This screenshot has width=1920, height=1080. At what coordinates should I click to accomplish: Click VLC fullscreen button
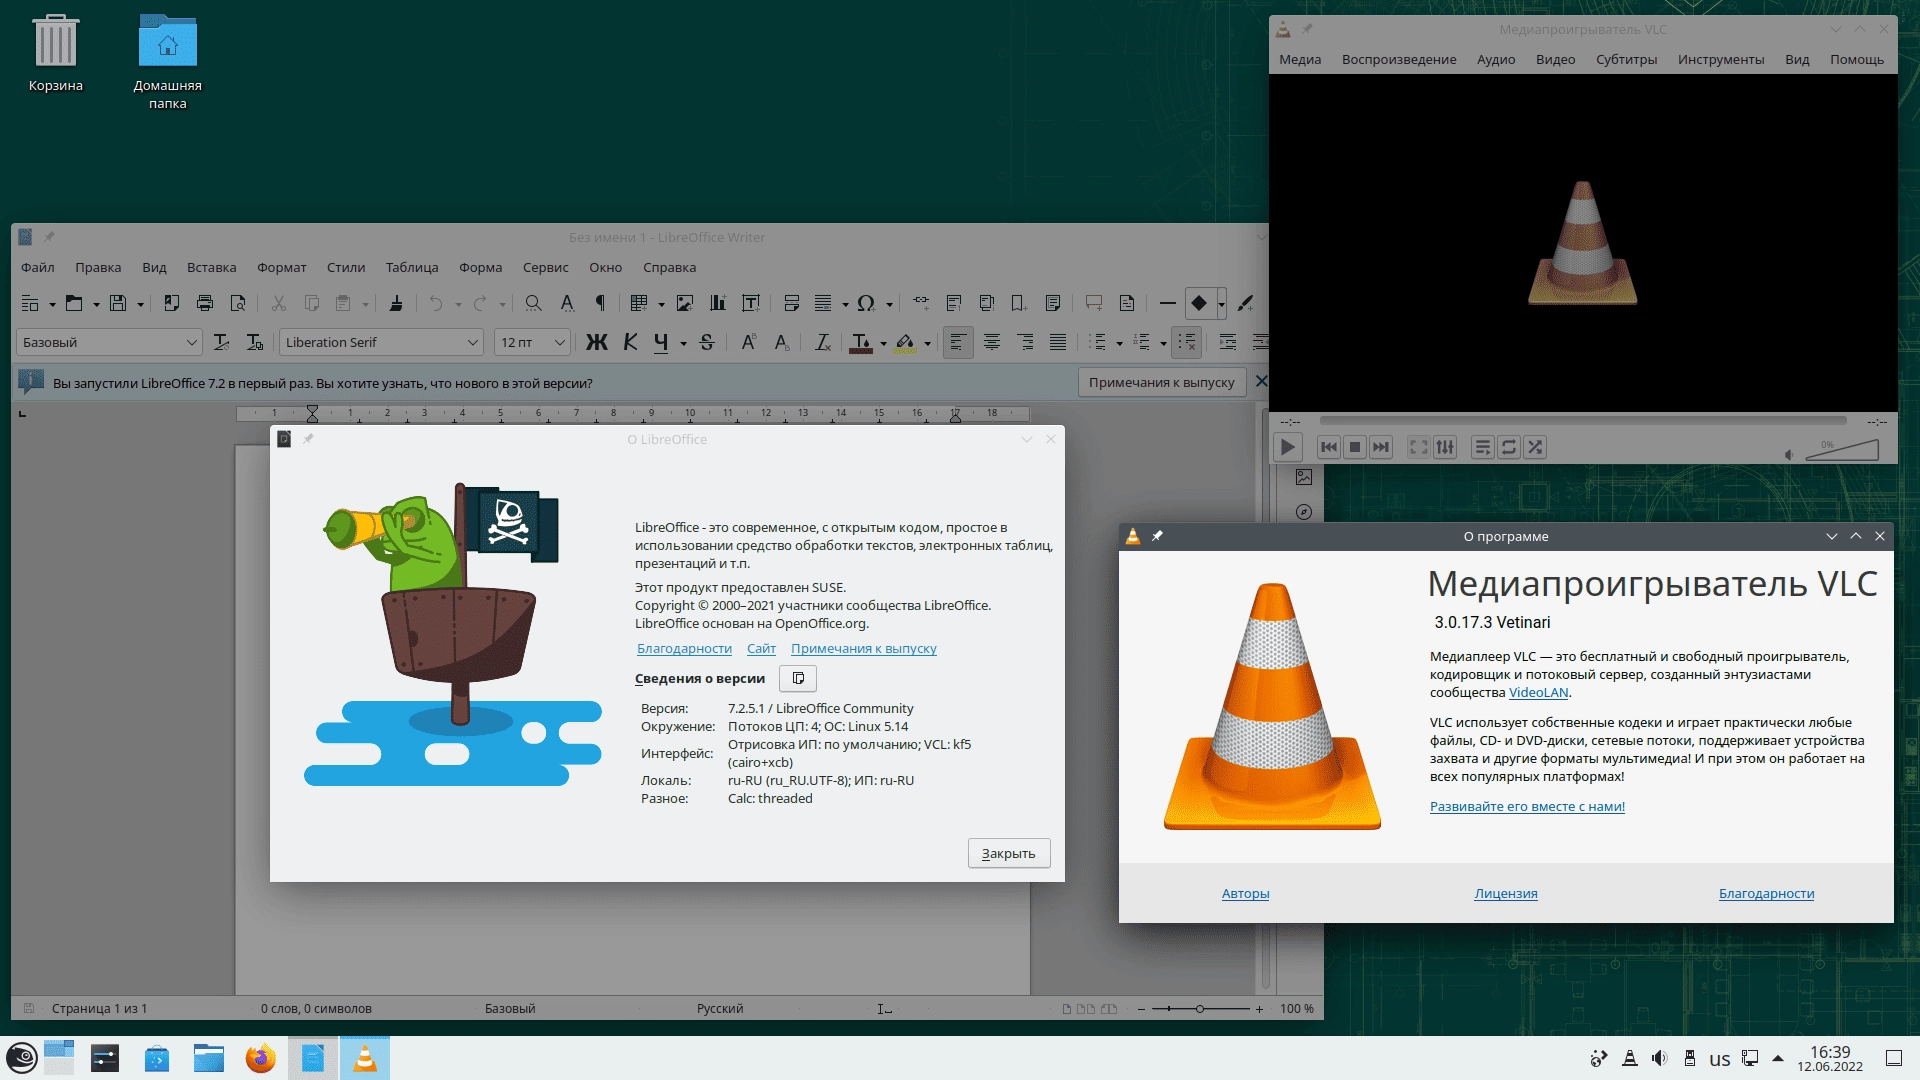click(x=1418, y=447)
